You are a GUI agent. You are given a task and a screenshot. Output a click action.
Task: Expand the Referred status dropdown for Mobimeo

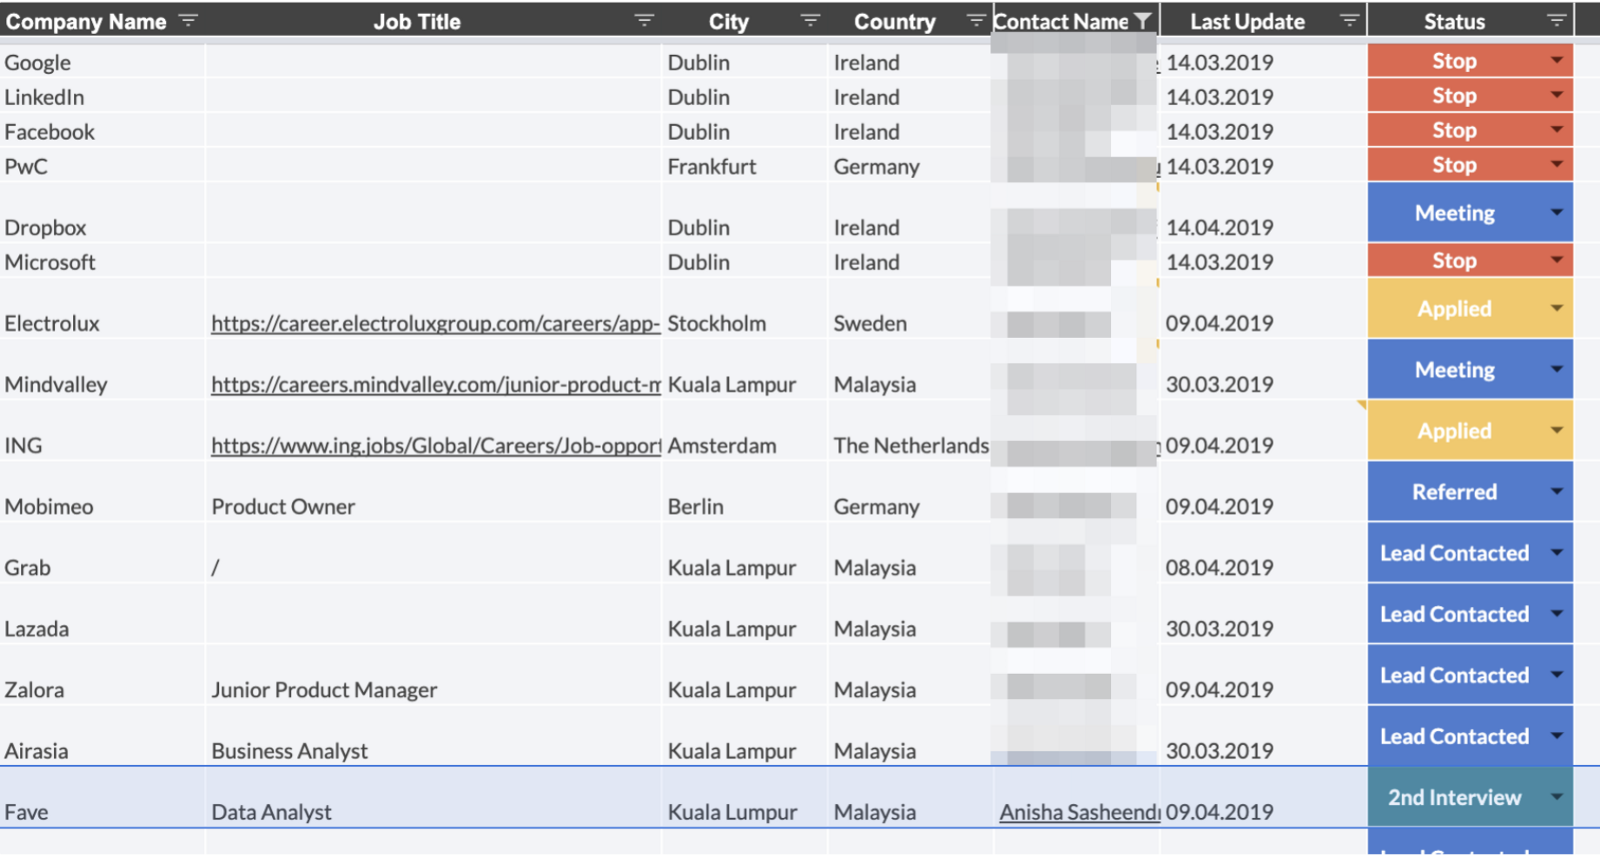(x=1556, y=491)
